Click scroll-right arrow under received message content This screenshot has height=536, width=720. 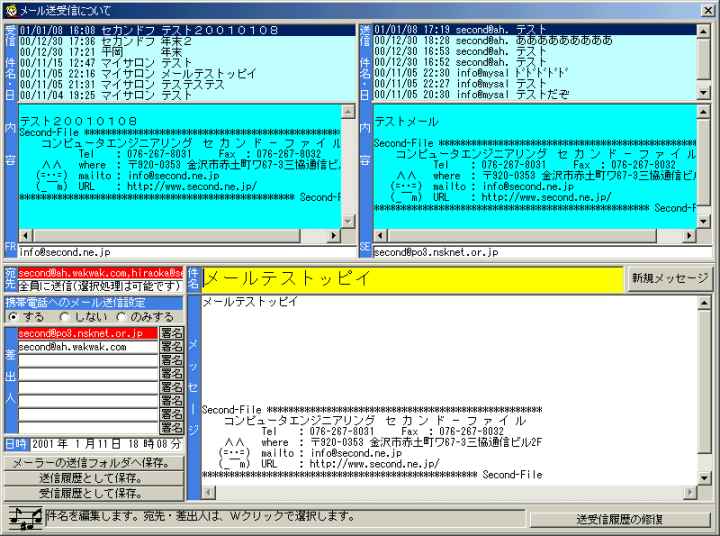tap(334, 237)
